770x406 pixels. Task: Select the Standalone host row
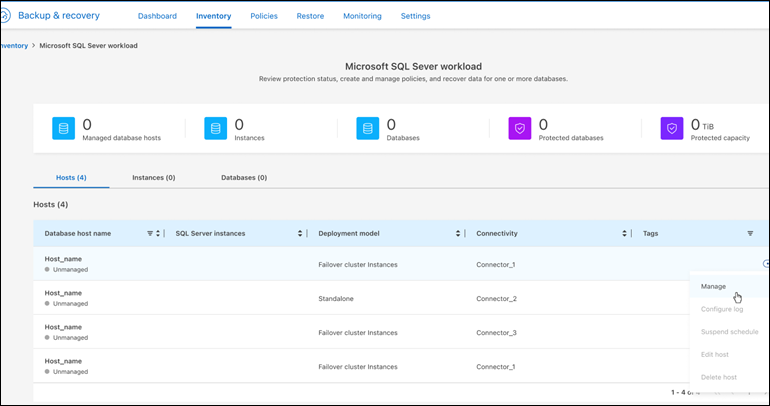pyautogui.click(x=335, y=298)
